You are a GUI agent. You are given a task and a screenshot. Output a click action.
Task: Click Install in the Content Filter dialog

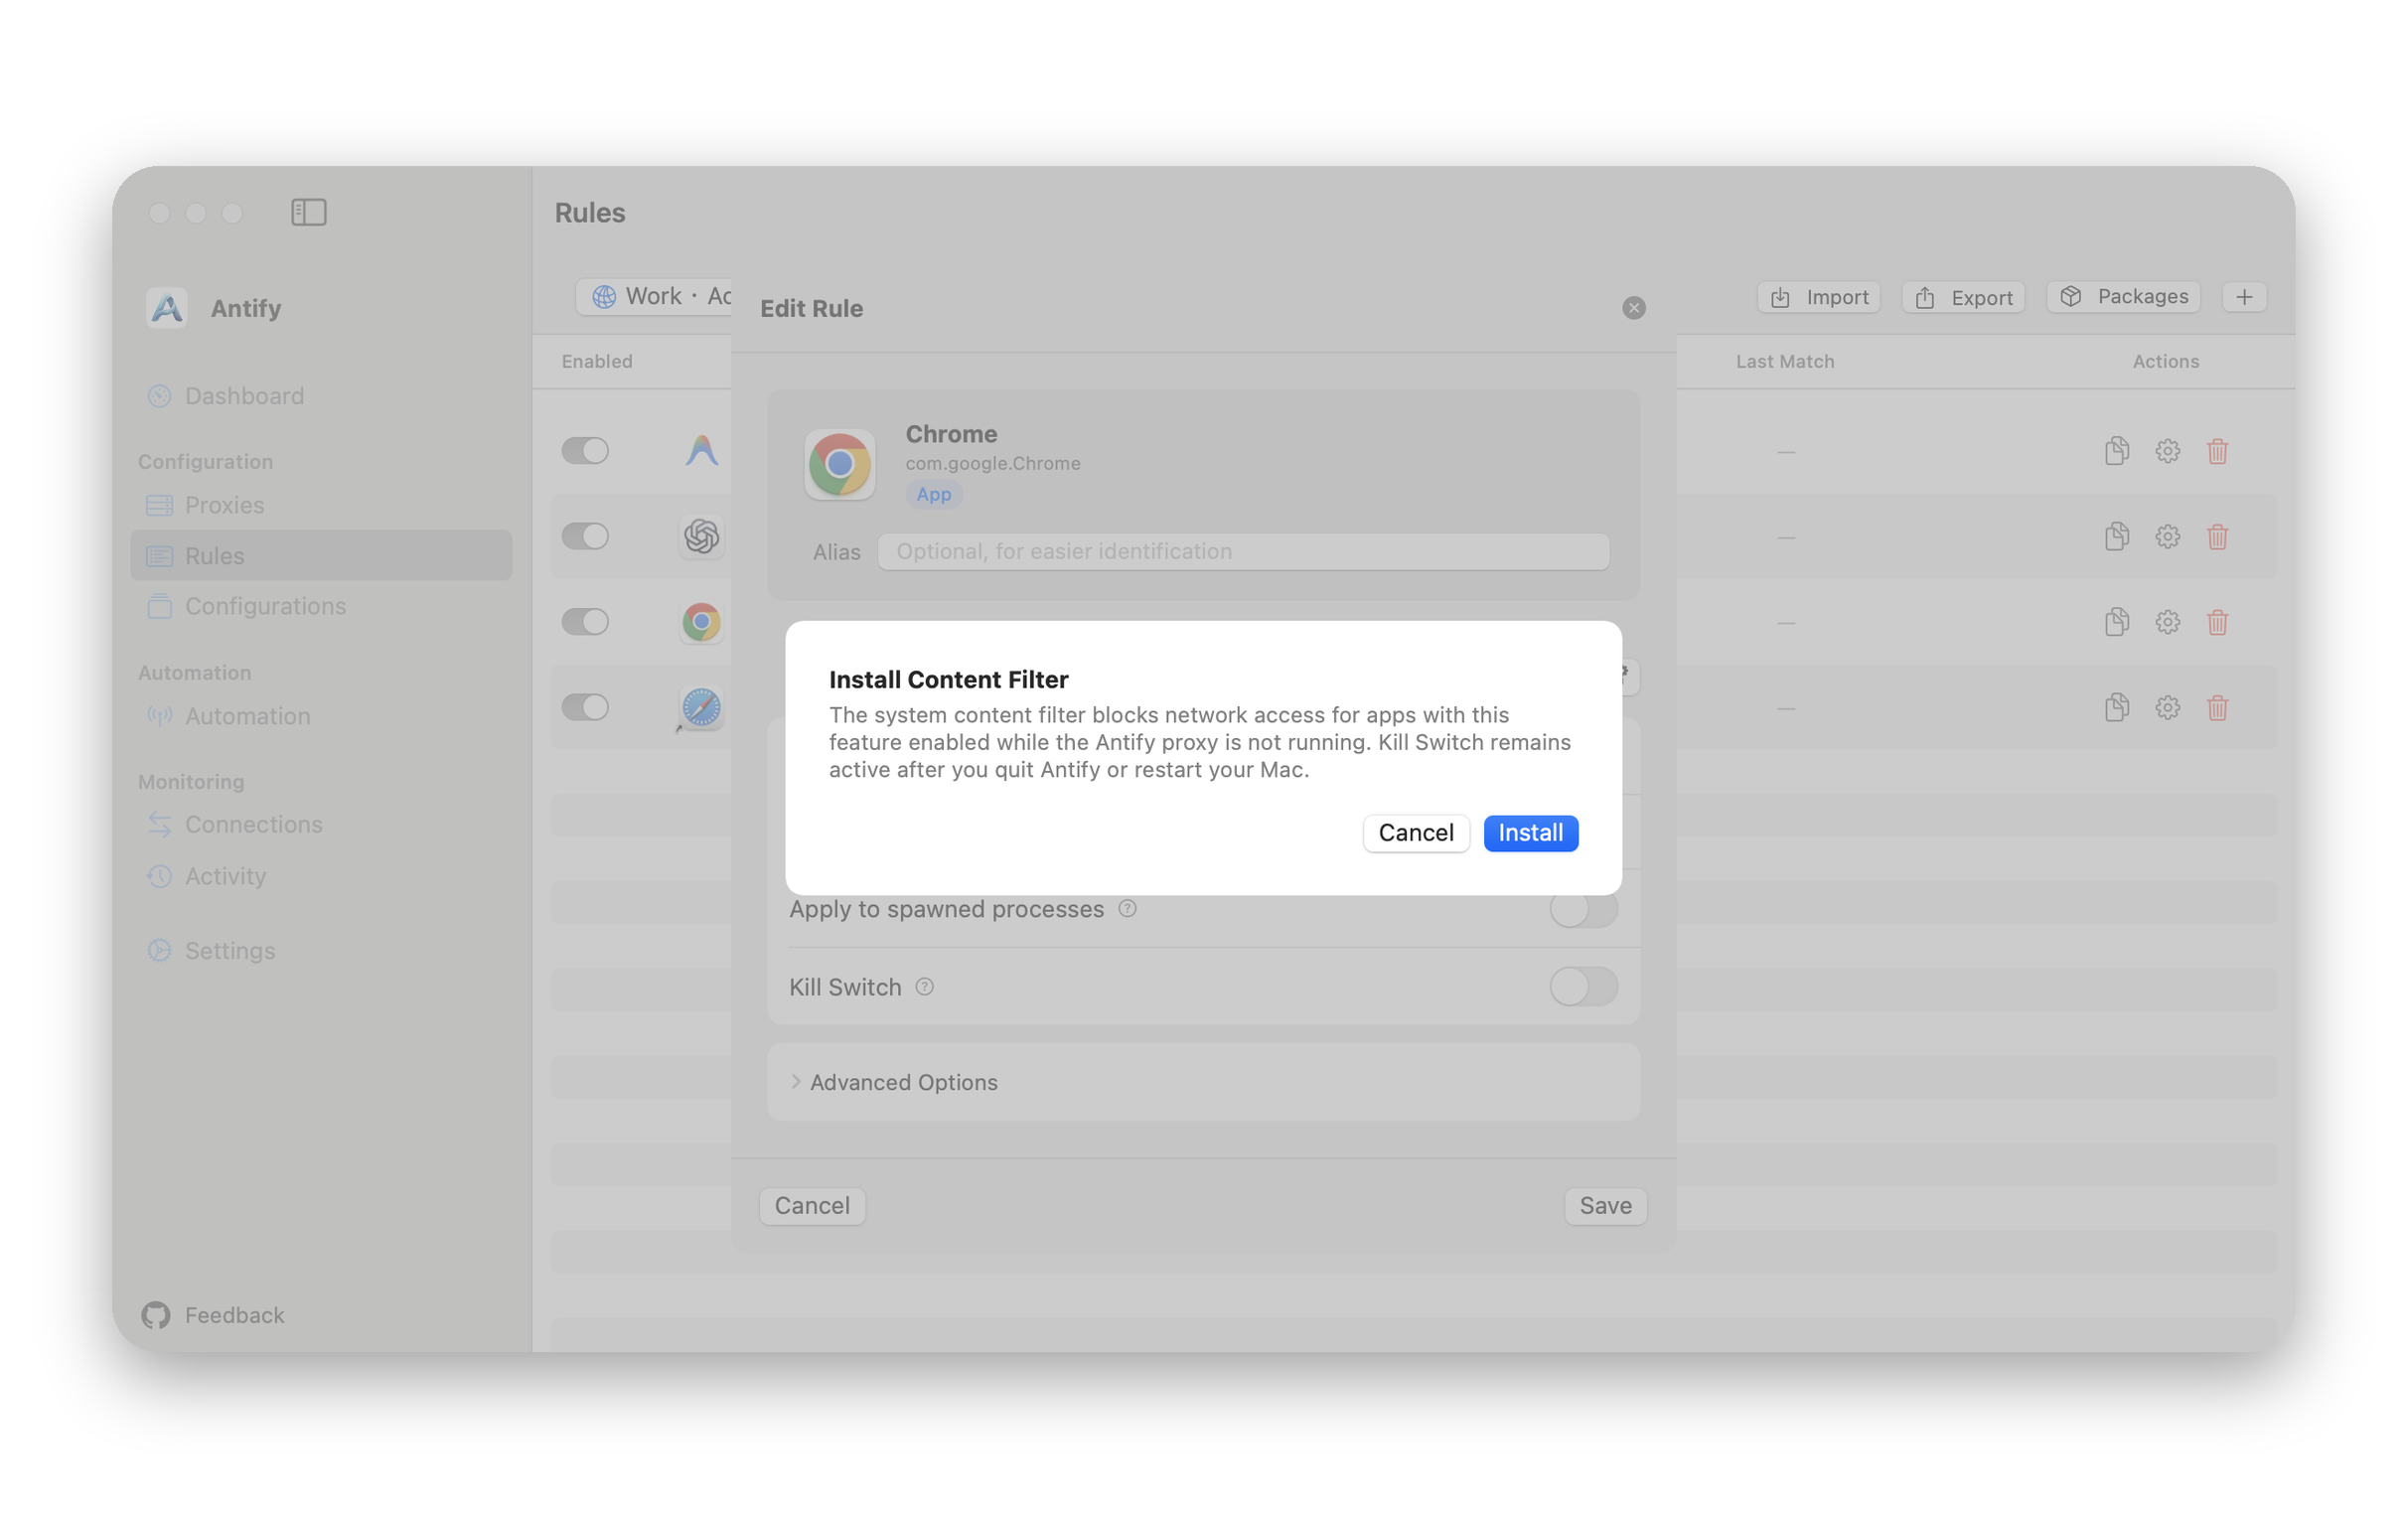[1530, 833]
